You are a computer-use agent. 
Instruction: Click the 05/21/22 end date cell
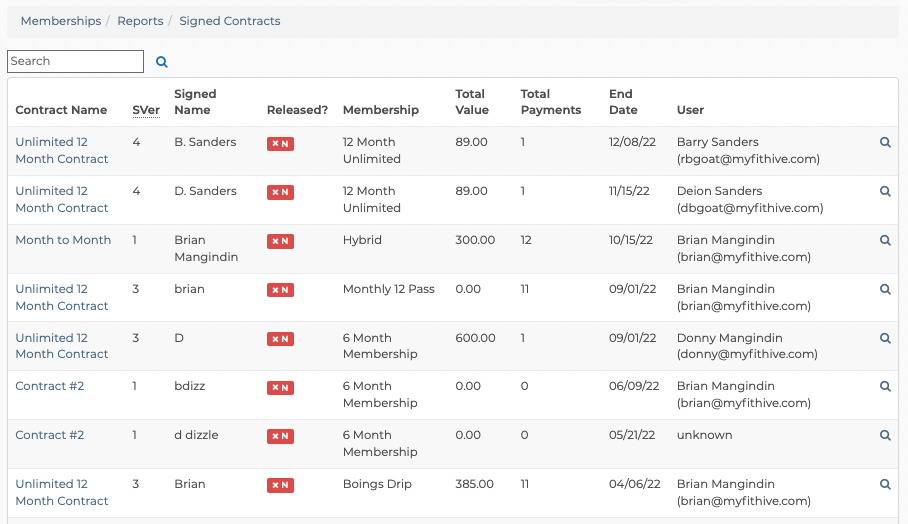click(632, 435)
